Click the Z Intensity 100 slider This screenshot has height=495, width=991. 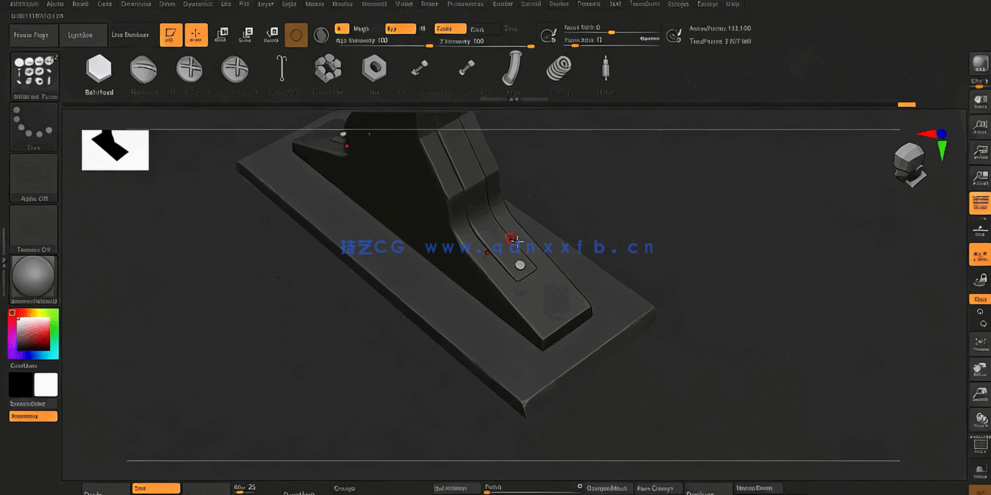pyautogui.click(x=485, y=42)
